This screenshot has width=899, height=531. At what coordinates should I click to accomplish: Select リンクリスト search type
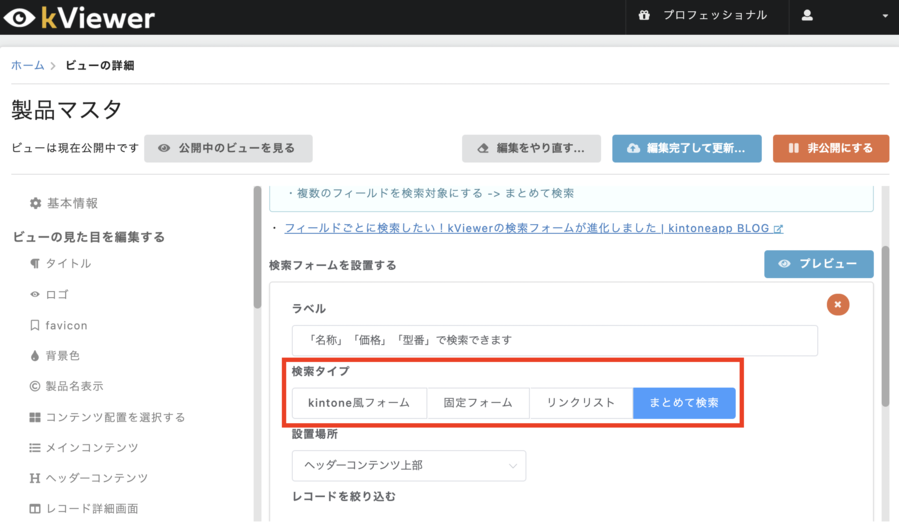click(x=581, y=403)
